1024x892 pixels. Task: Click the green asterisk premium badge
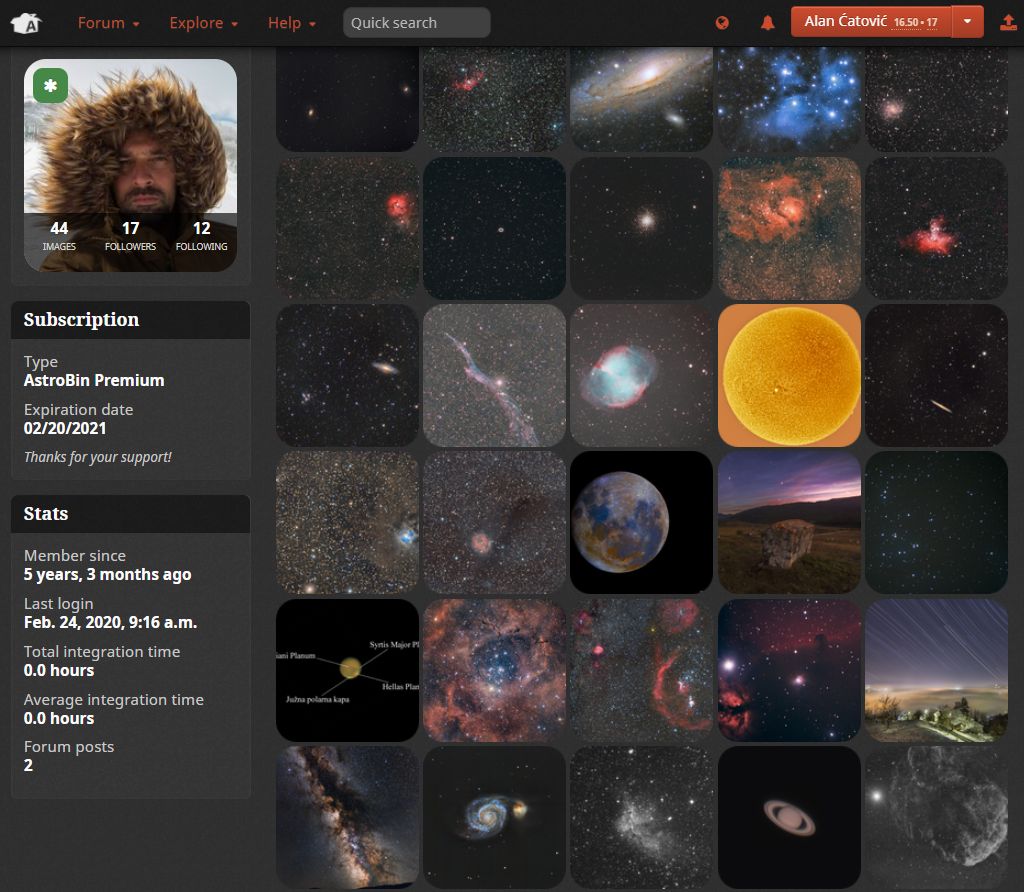[51, 86]
